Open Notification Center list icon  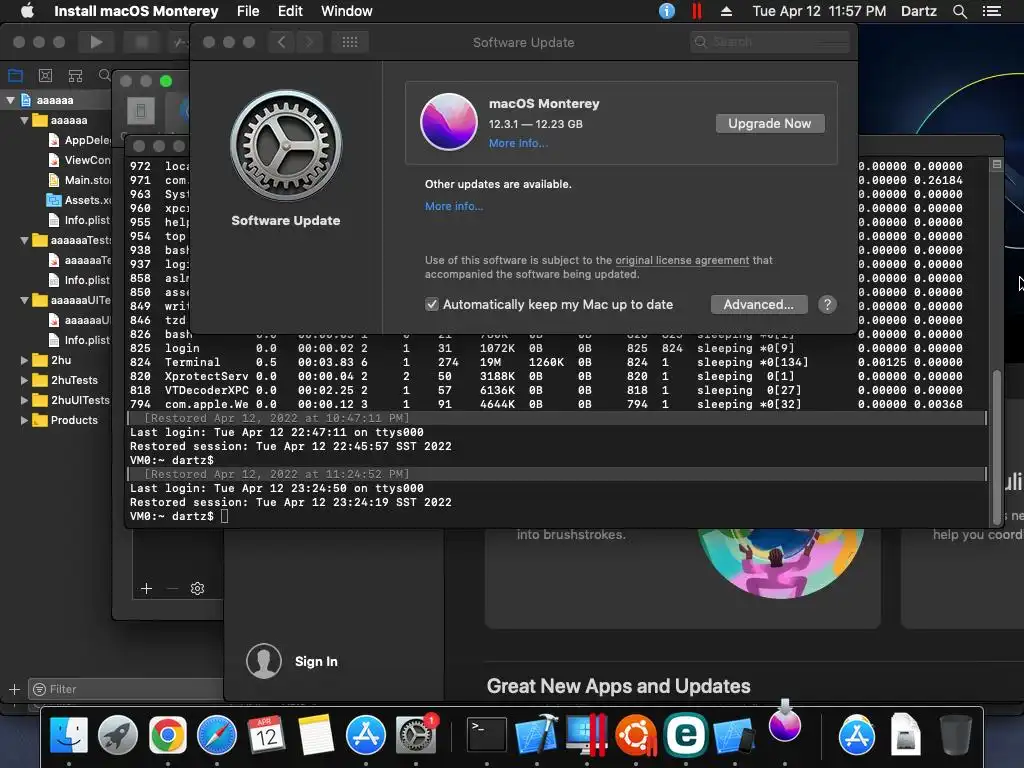coord(991,11)
